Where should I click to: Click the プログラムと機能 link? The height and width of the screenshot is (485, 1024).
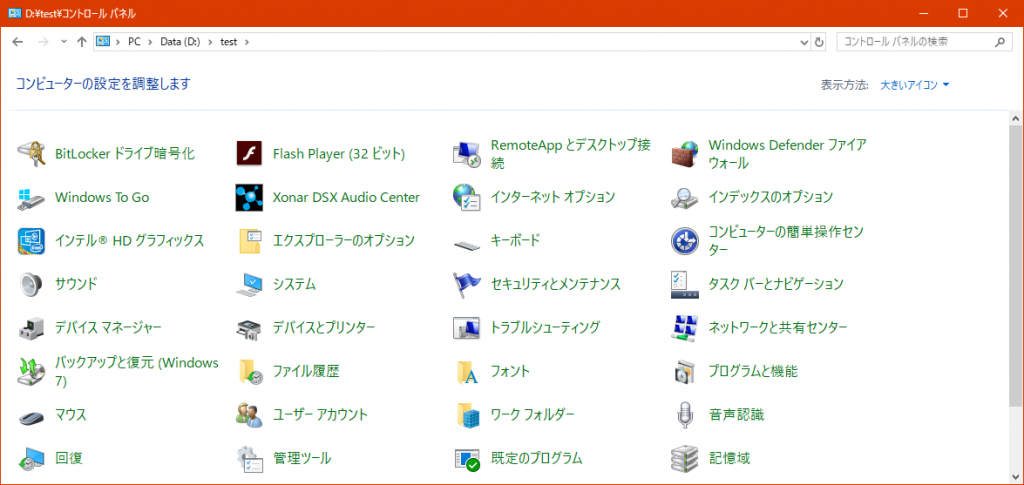click(752, 371)
